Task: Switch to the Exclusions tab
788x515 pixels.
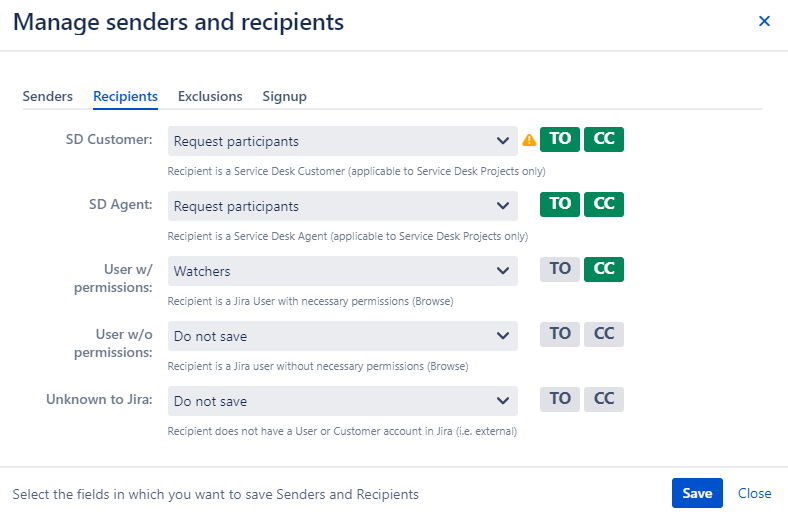Action: tap(210, 96)
